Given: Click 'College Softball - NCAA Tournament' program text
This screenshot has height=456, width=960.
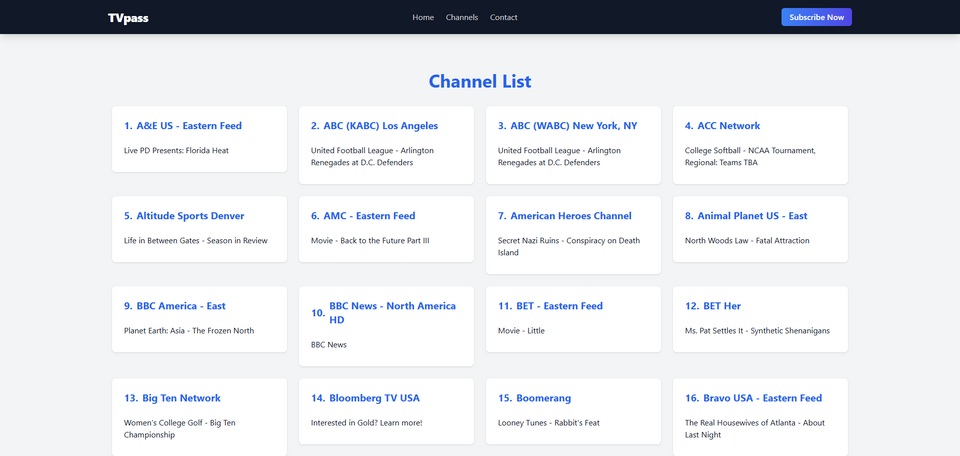Looking at the screenshot, I should [x=751, y=157].
